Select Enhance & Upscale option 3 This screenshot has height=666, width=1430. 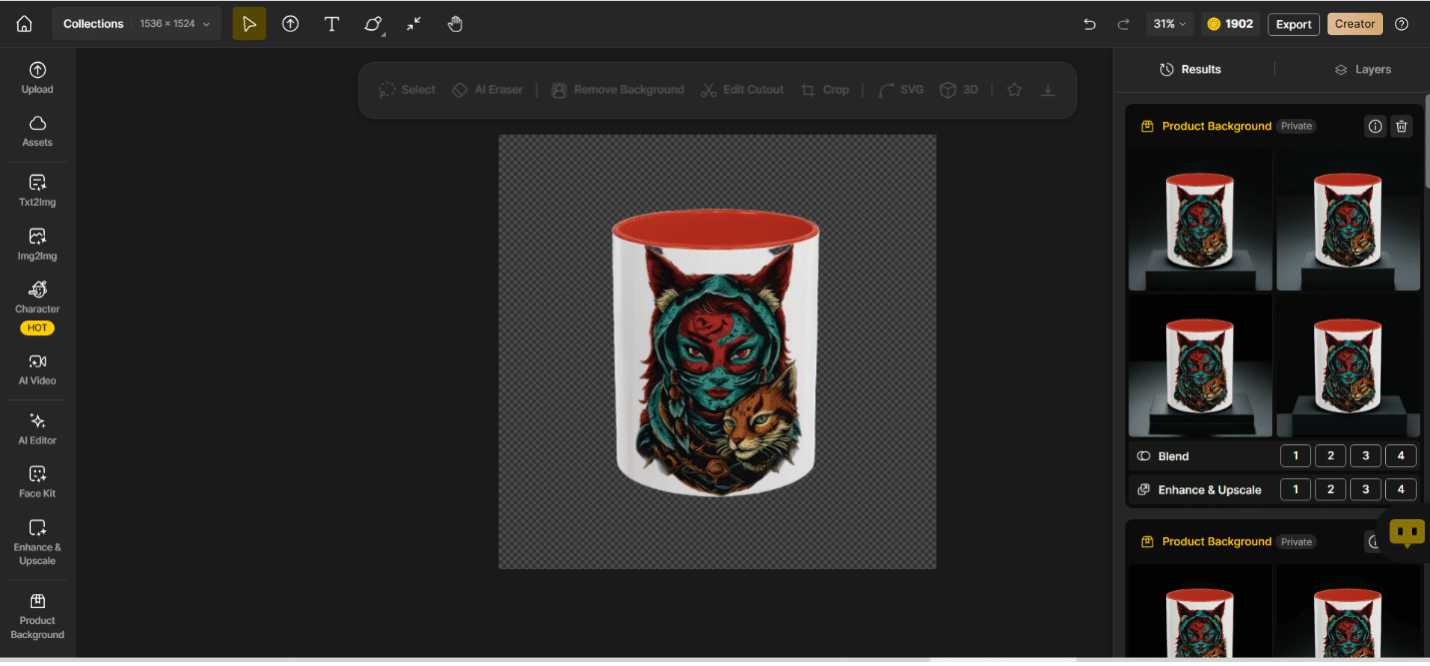pyautogui.click(x=1365, y=490)
